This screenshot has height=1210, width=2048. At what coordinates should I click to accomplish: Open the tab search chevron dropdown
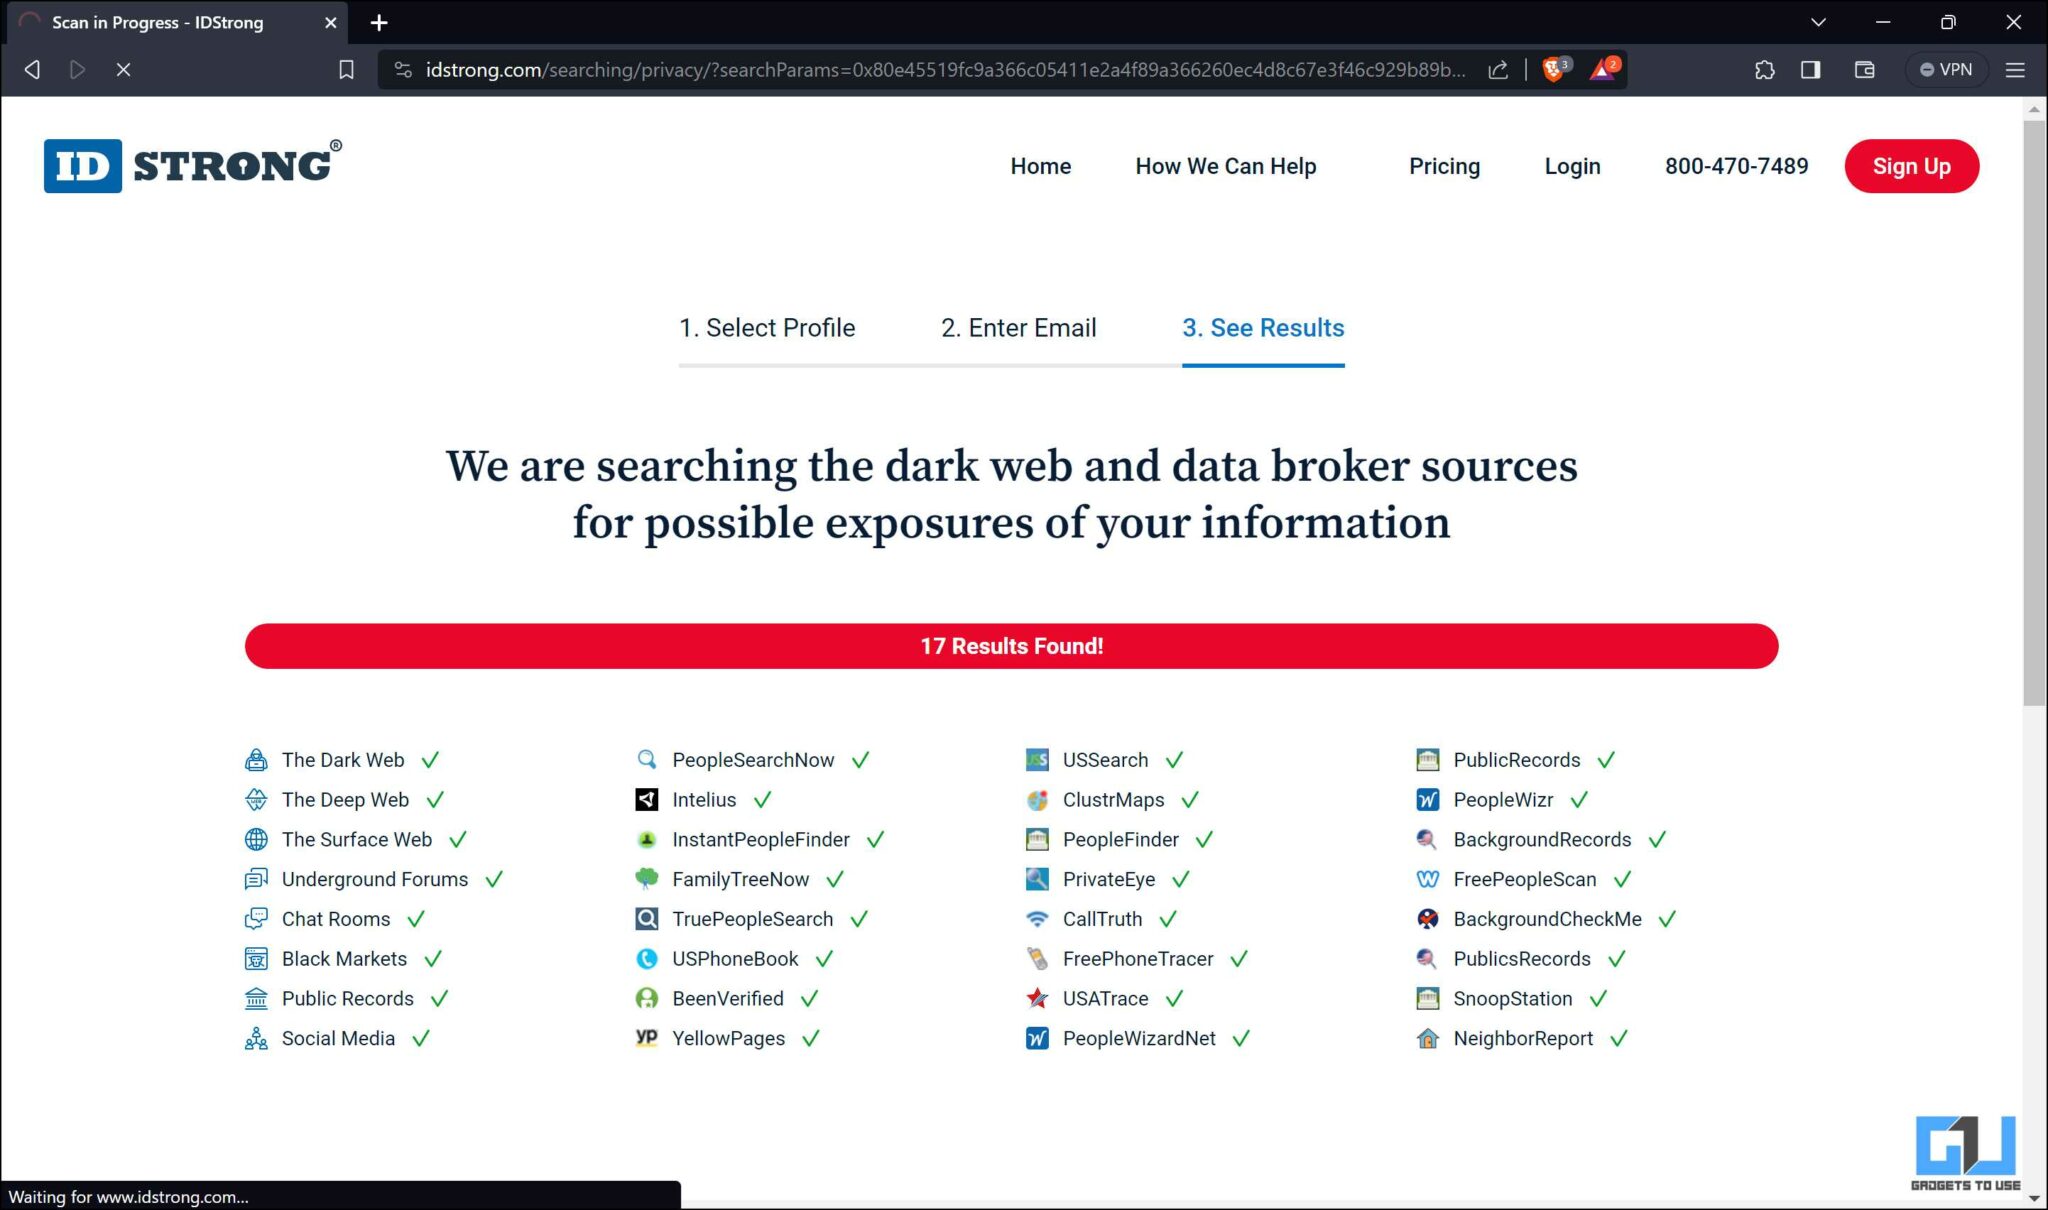tap(1818, 22)
